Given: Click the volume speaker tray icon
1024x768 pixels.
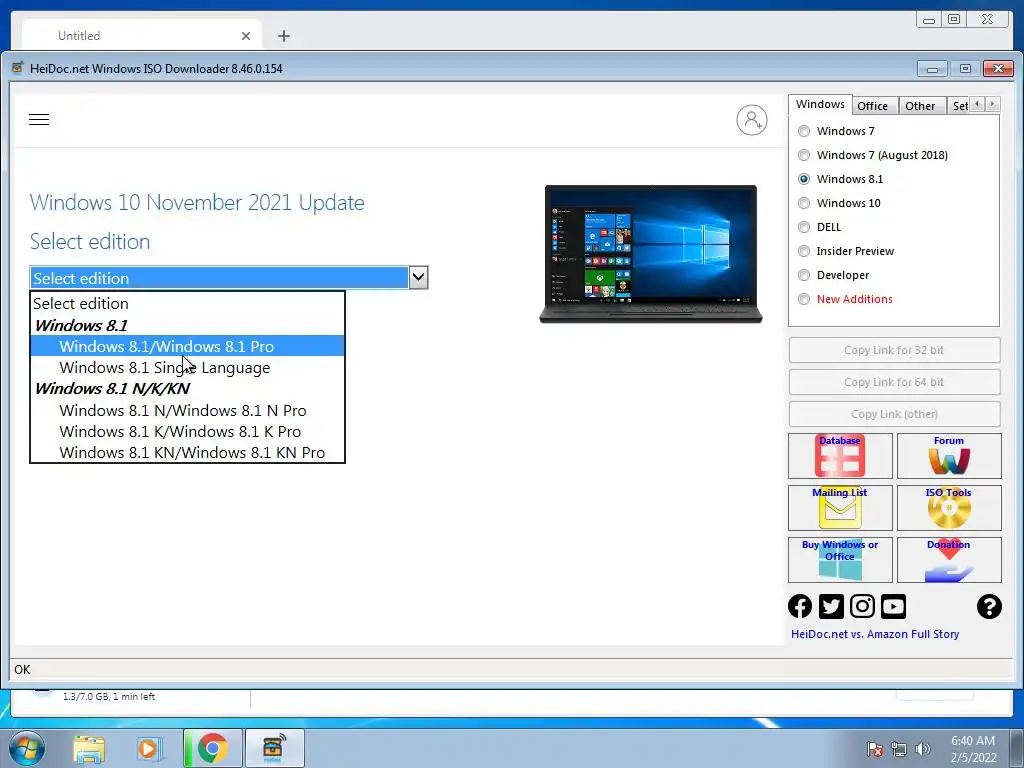Looking at the screenshot, I should point(923,749).
